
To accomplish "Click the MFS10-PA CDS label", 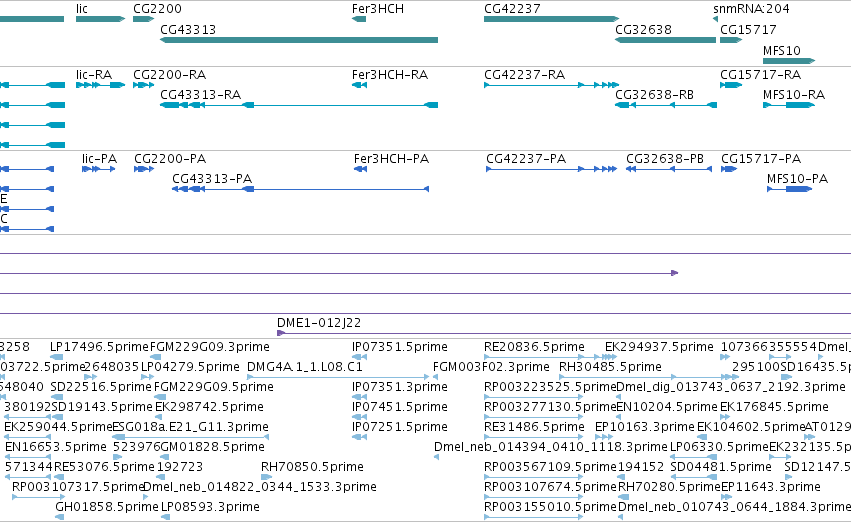I will pyautogui.click(x=797, y=179).
